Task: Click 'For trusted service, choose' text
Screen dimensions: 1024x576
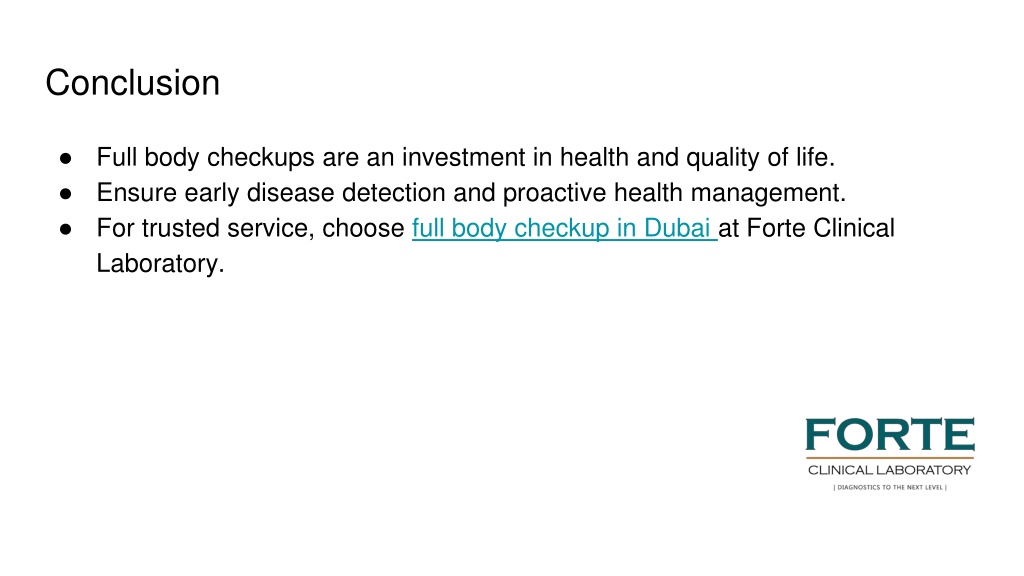Action: [251, 228]
